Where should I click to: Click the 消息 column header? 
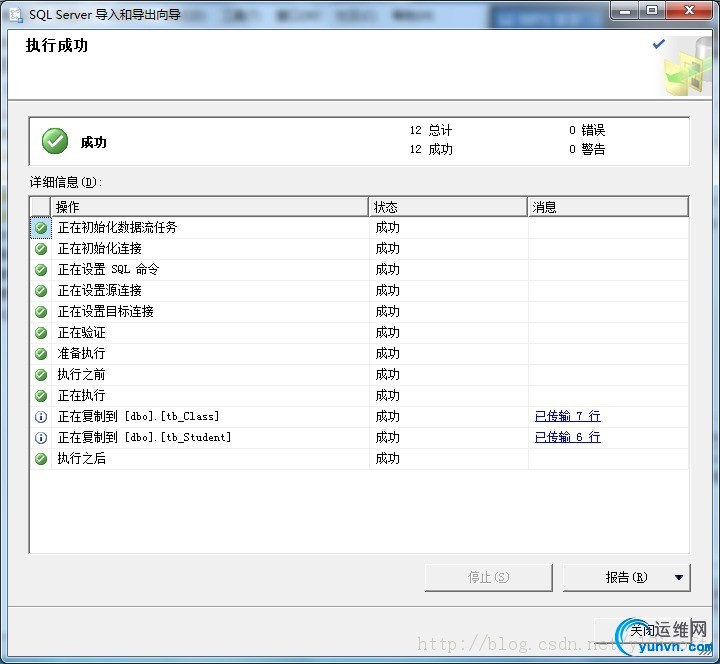(608, 207)
